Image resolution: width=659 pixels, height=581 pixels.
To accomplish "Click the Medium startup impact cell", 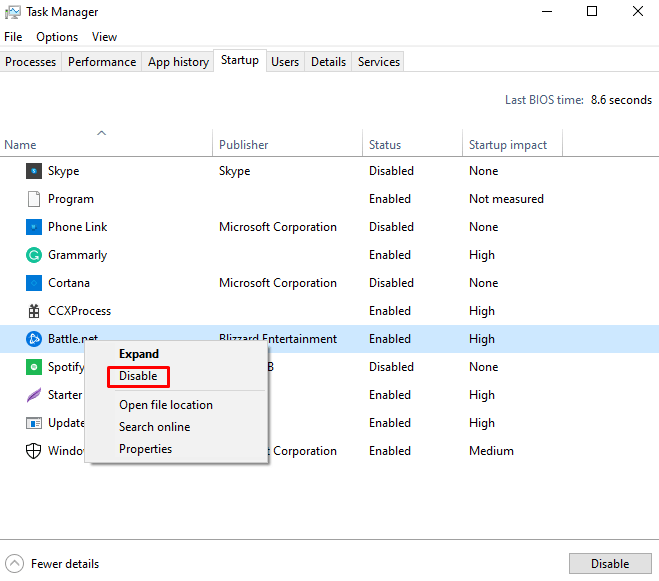I will [x=491, y=451].
